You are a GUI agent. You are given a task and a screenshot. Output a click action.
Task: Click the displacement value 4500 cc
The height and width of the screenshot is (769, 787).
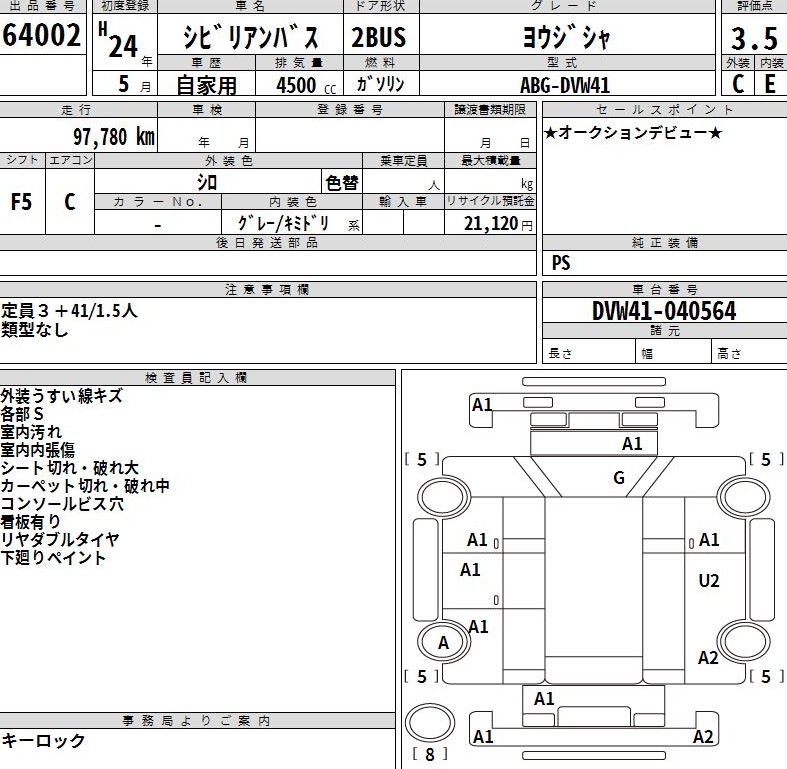306,85
